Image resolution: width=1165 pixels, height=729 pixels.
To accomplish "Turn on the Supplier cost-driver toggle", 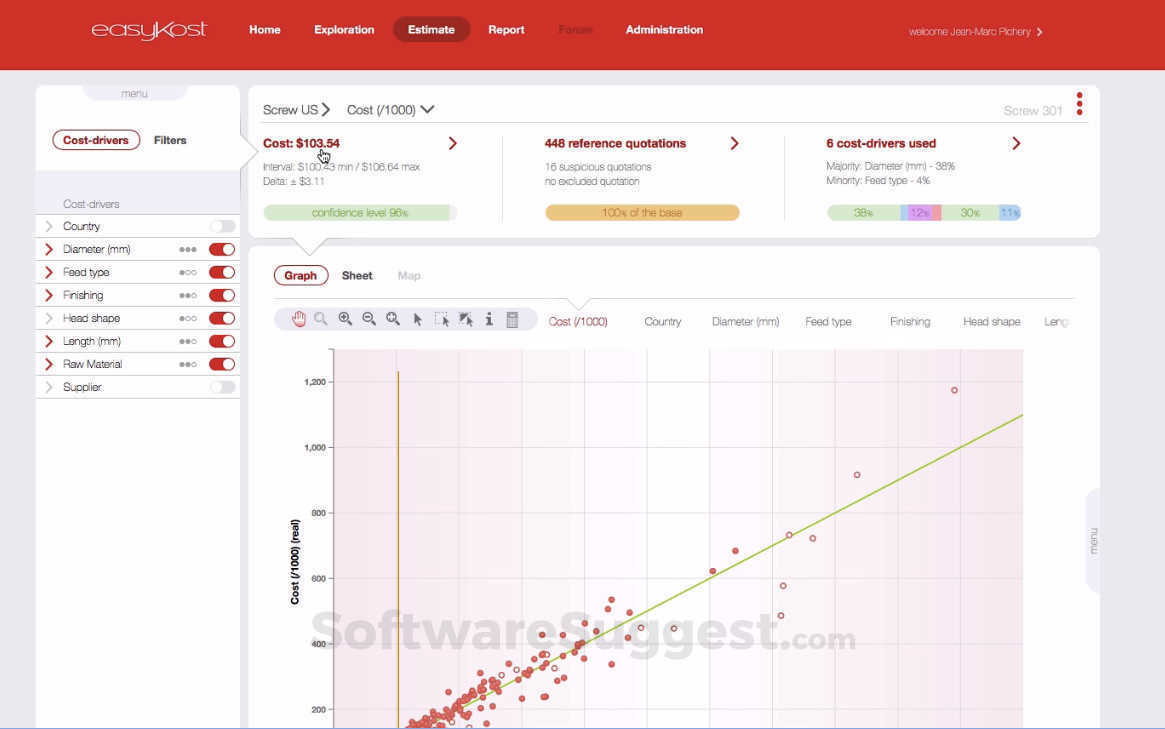I will click(222, 388).
